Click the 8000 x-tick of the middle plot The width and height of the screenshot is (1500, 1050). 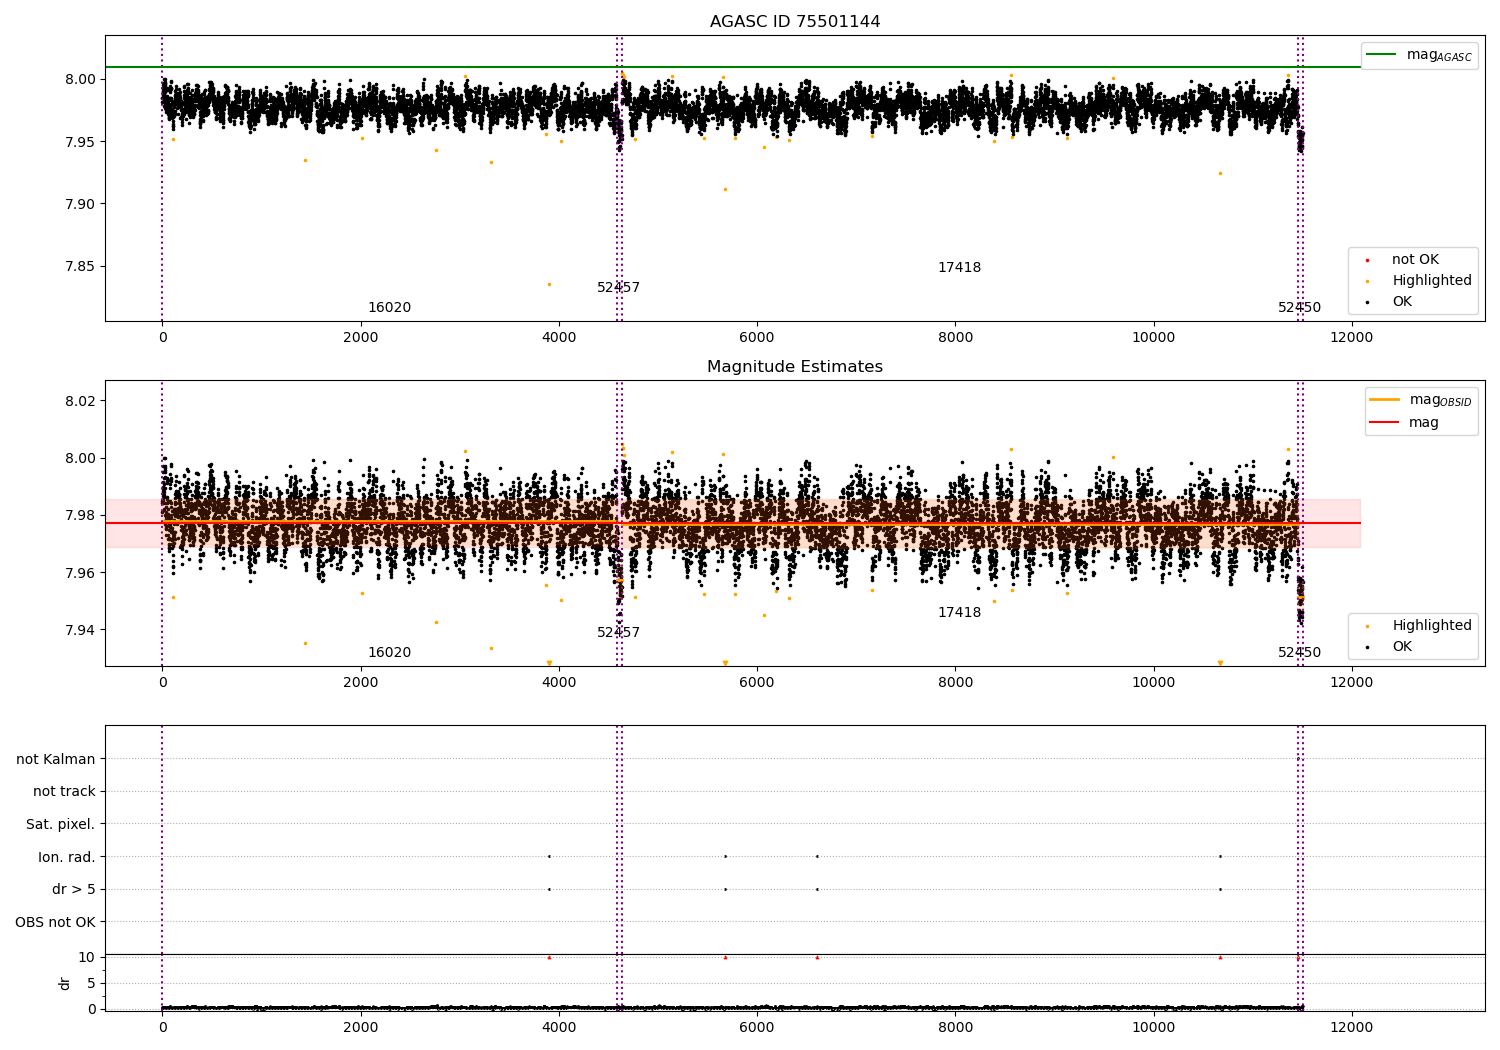point(955,683)
